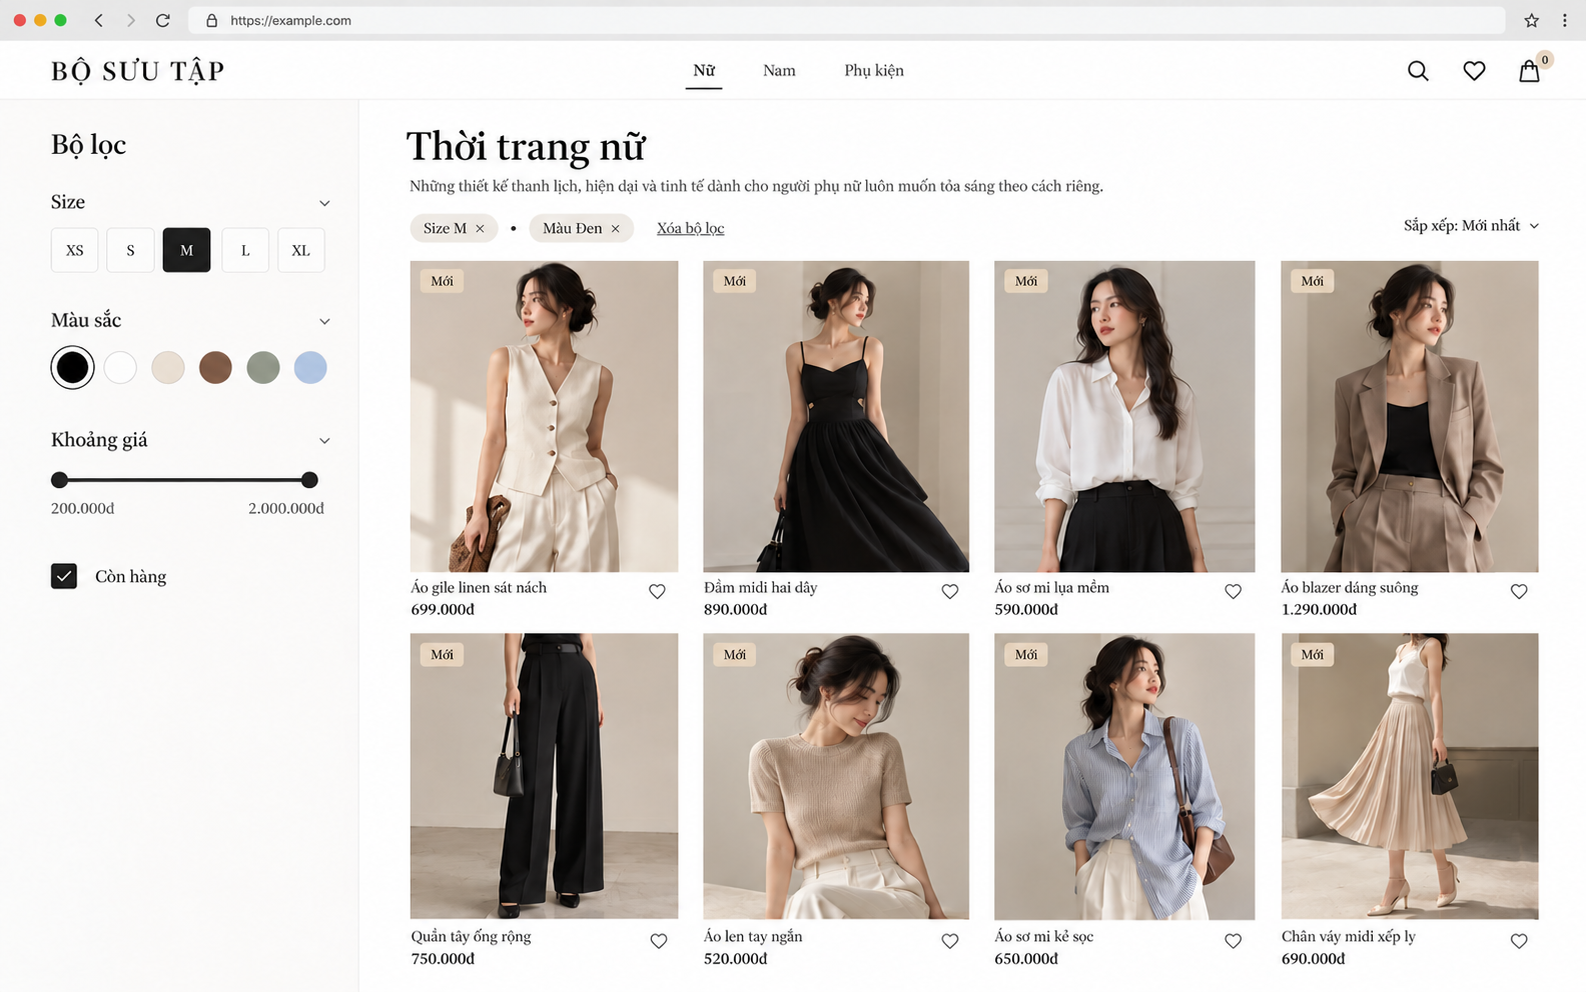
Task: Select size XS
Action: [x=75, y=250]
